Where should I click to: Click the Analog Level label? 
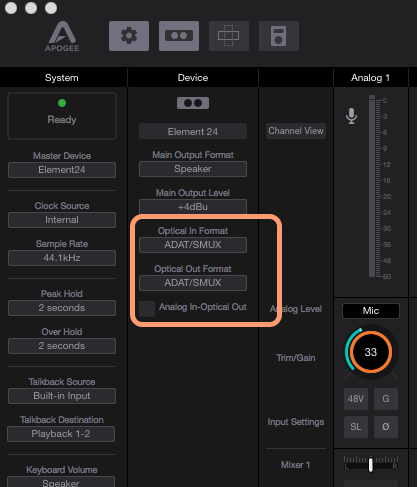coord(296,309)
